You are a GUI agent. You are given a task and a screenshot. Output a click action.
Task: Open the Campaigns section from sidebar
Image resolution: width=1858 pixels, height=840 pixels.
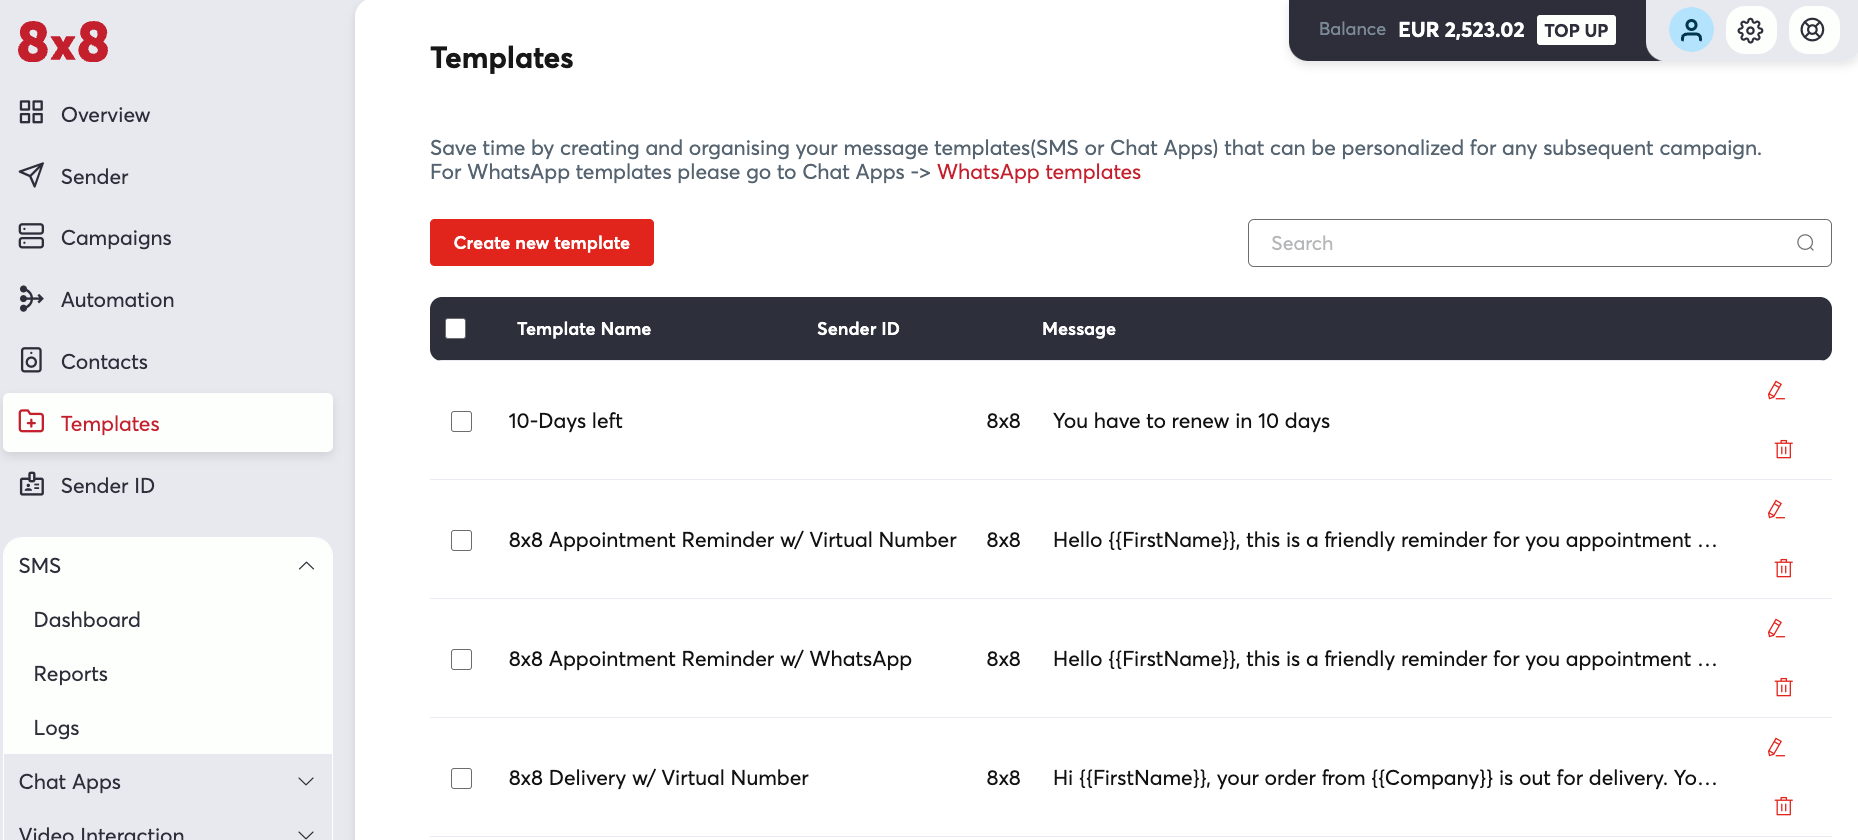pos(31,237)
